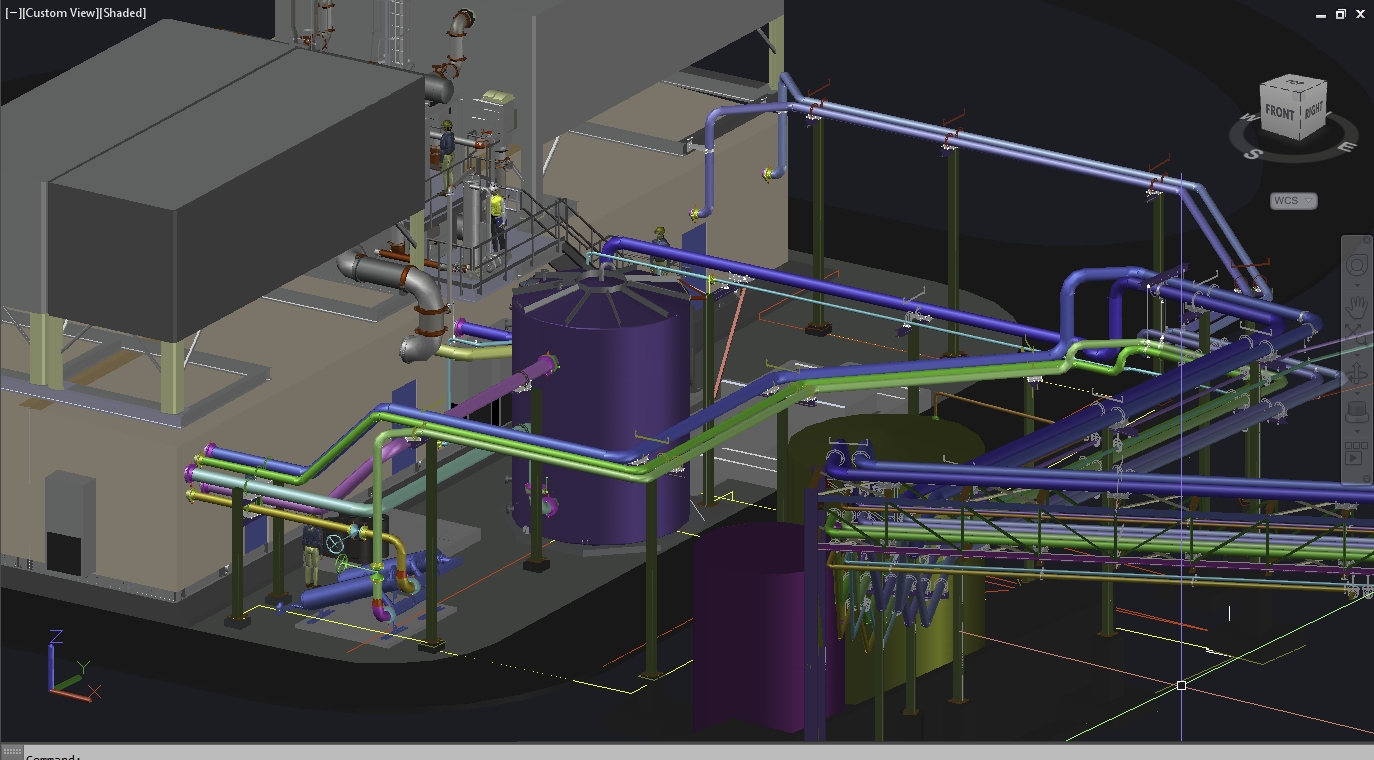
Task: Click the RIGHT face of the ViewCube
Action: pos(1313,109)
